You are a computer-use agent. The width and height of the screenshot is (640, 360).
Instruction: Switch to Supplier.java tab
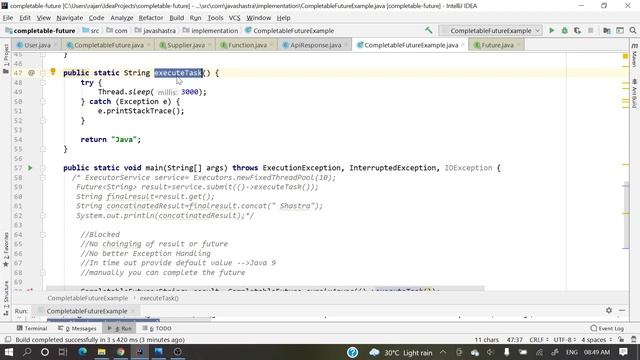(186, 45)
